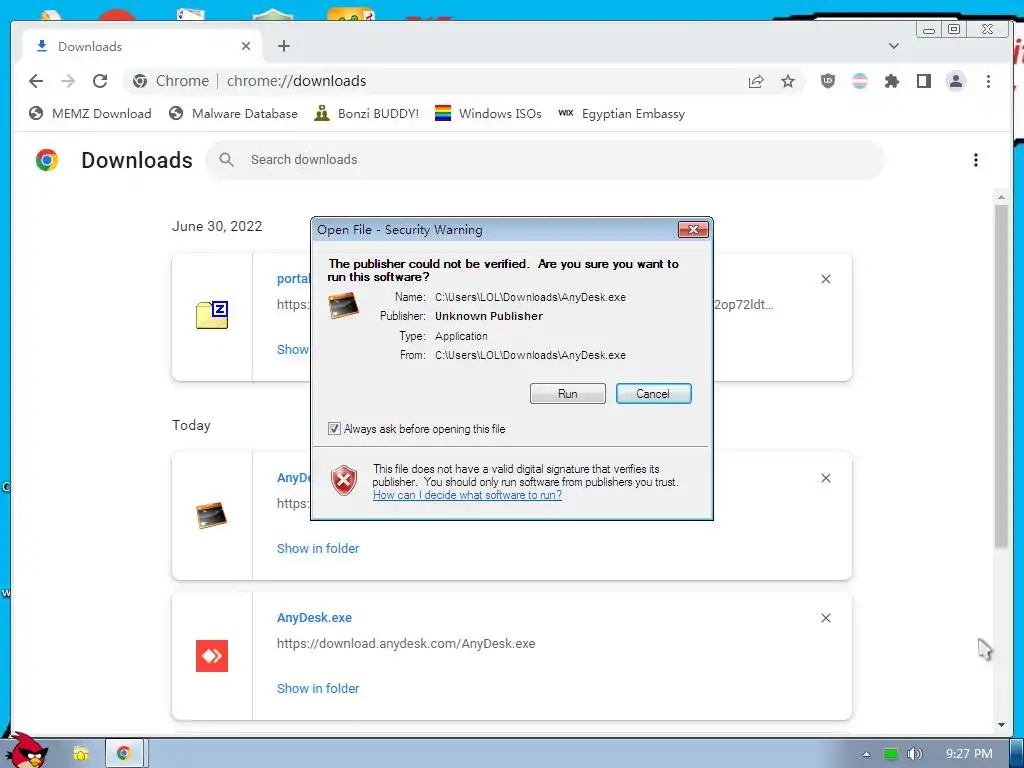Go back with the browser back arrow
Screen dimensions: 1024x768
click(x=36, y=81)
